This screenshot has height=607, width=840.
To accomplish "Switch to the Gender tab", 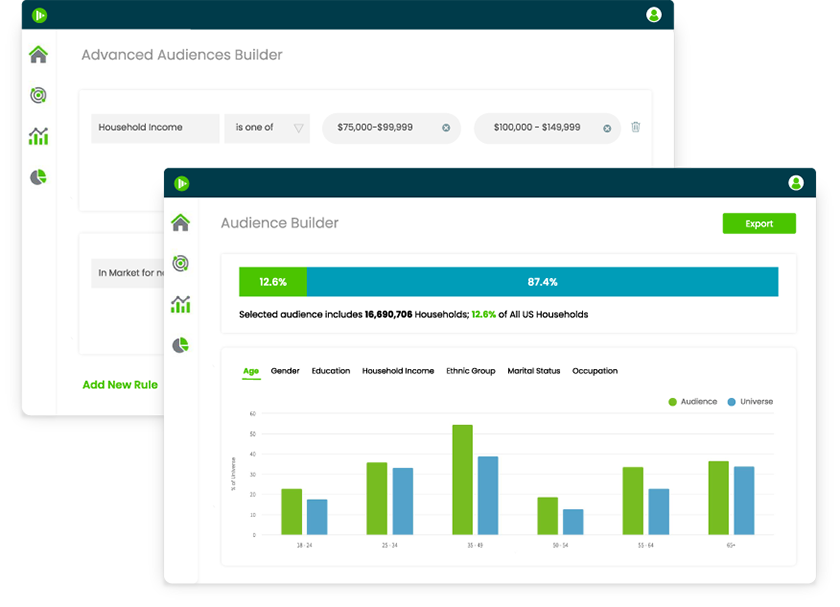I will point(285,371).
